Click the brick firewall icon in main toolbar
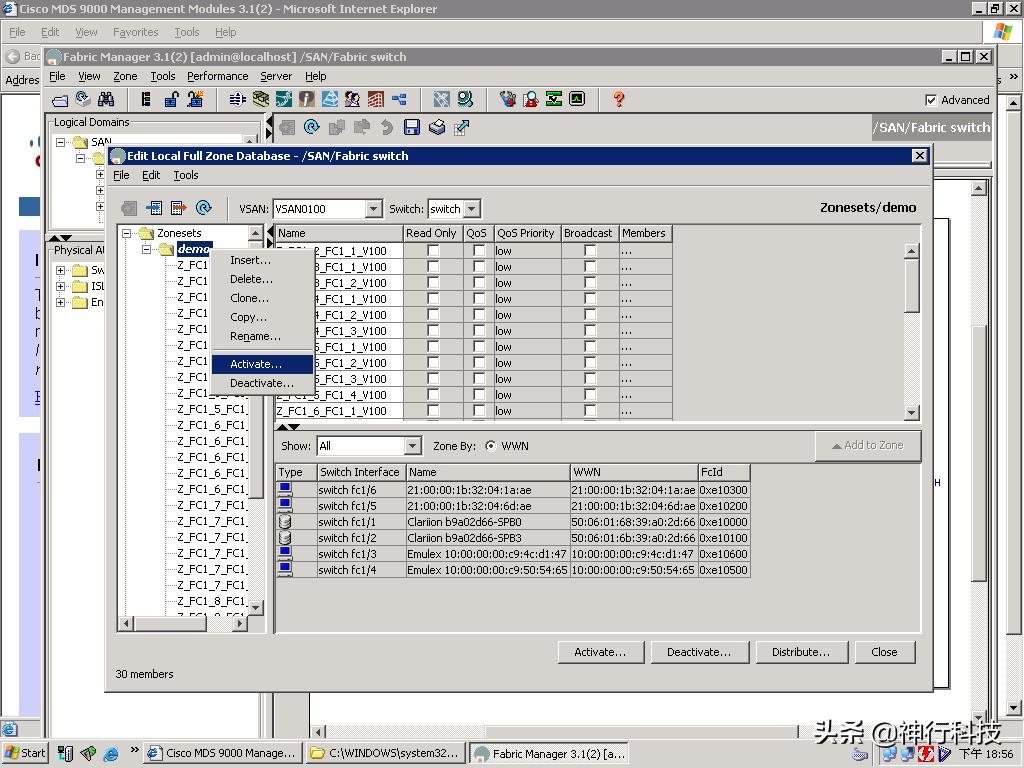Image resolution: width=1024 pixels, height=768 pixels. [375, 99]
